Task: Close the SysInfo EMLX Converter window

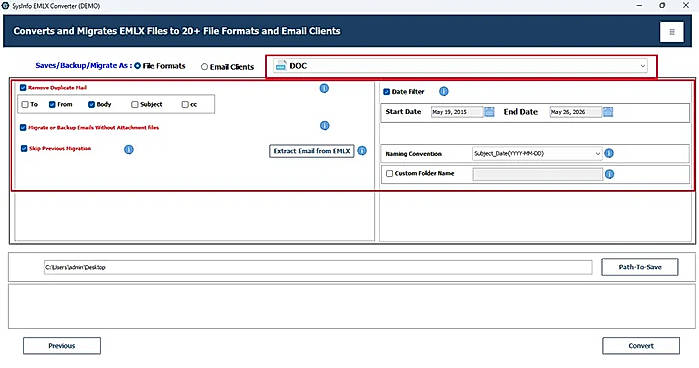Action: point(686,5)
